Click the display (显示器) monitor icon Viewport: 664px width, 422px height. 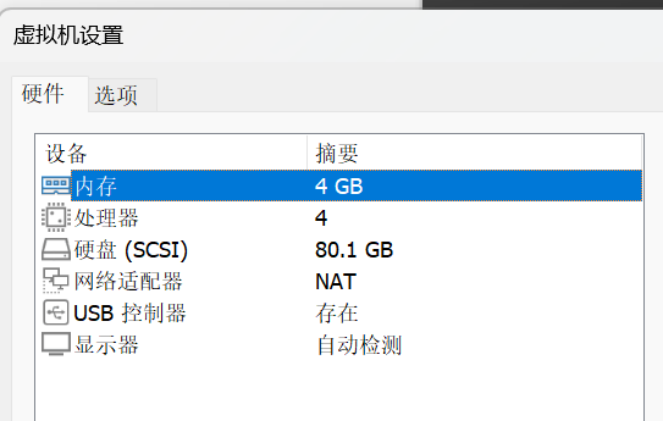pos(56,345)
